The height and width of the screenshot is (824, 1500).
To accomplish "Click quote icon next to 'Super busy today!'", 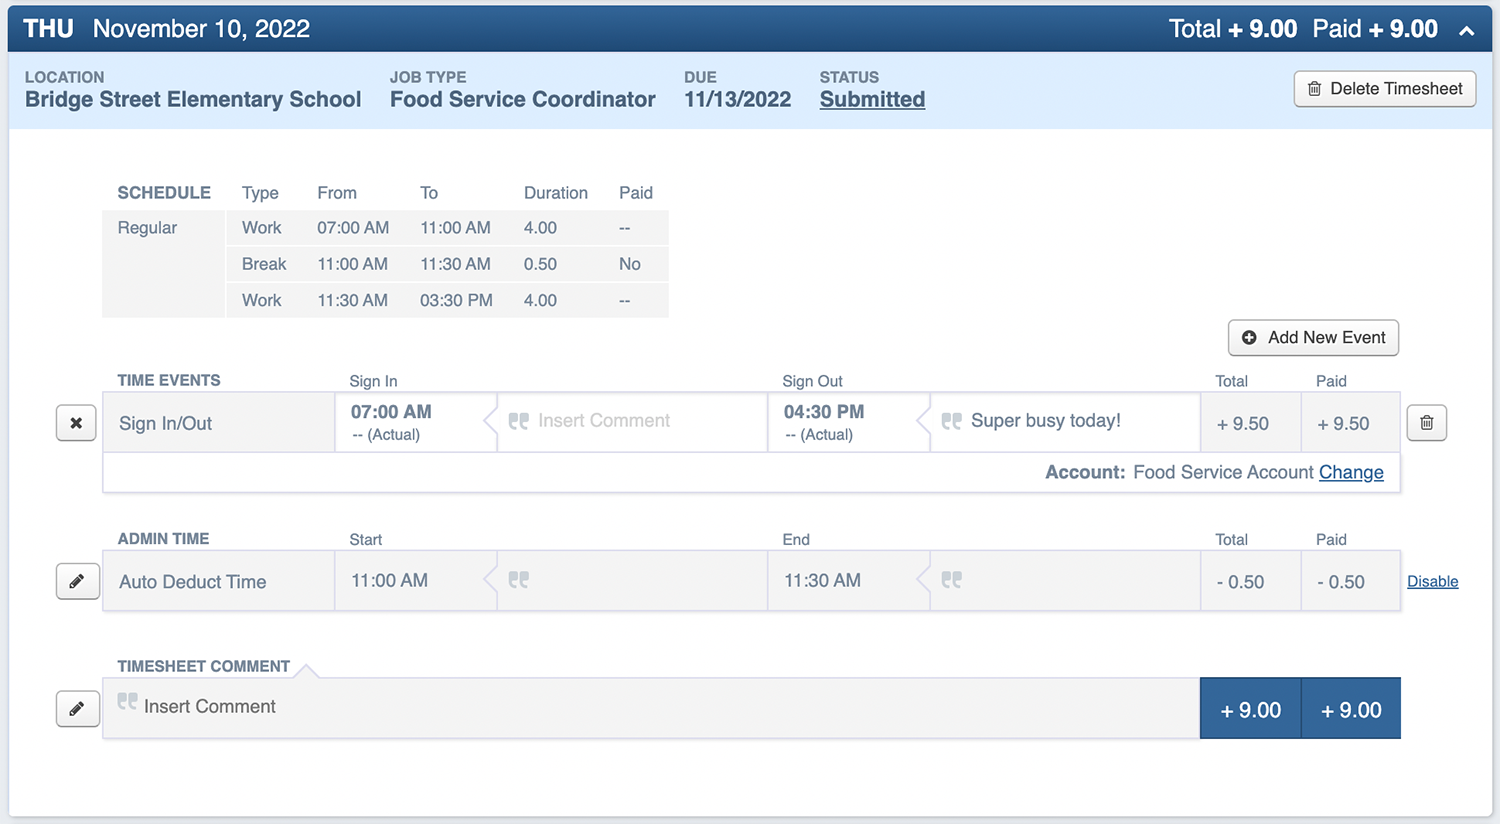I will [951, 421].
